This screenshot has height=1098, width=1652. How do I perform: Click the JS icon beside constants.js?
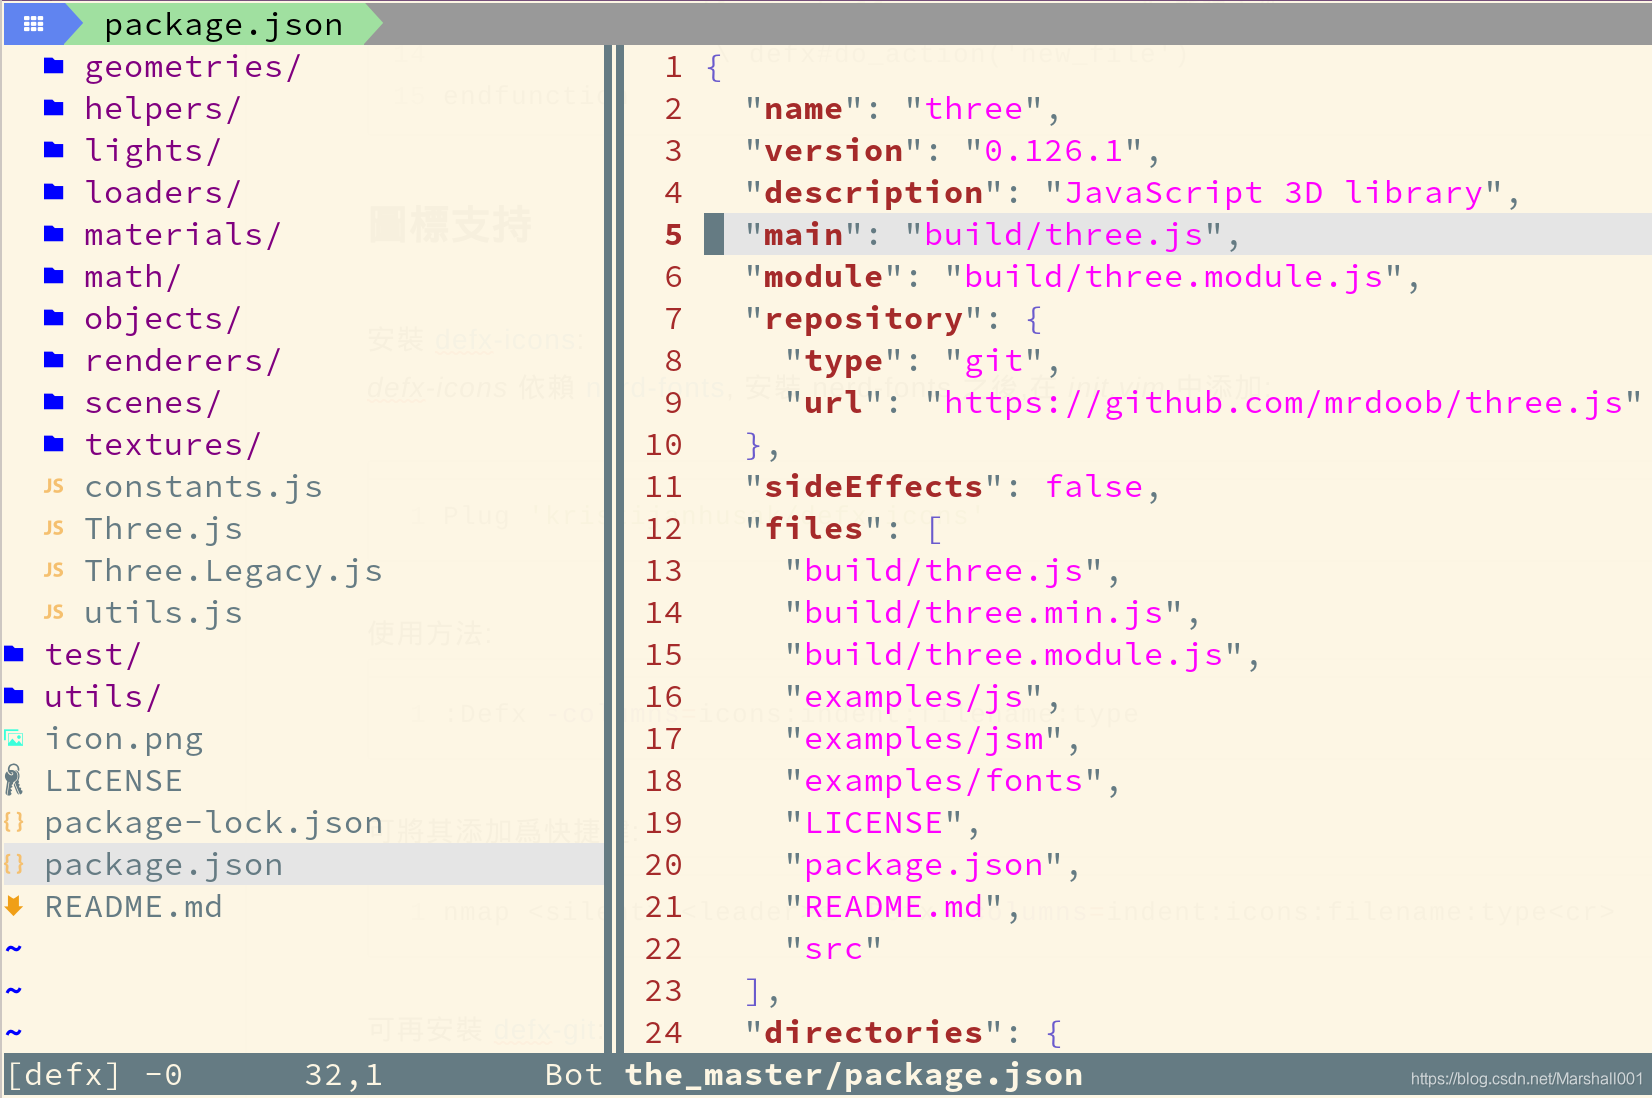(54, 487)
